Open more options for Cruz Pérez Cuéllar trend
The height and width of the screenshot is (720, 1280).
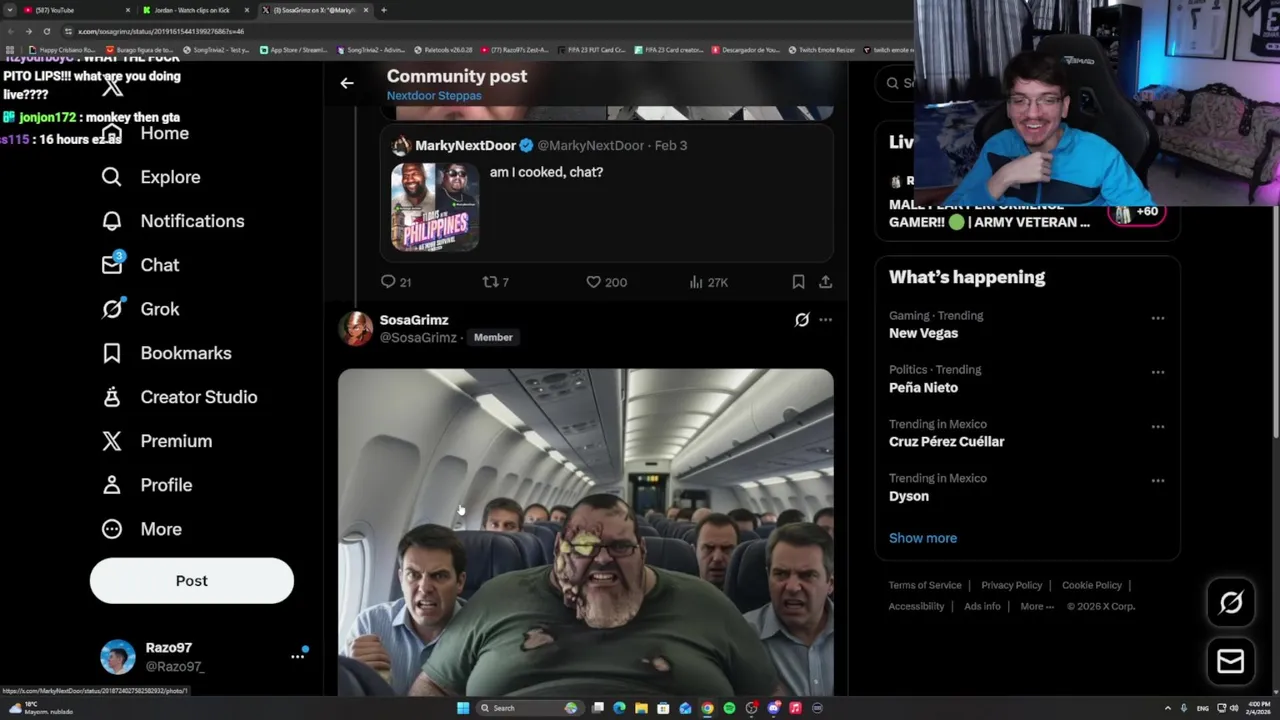1157,426
